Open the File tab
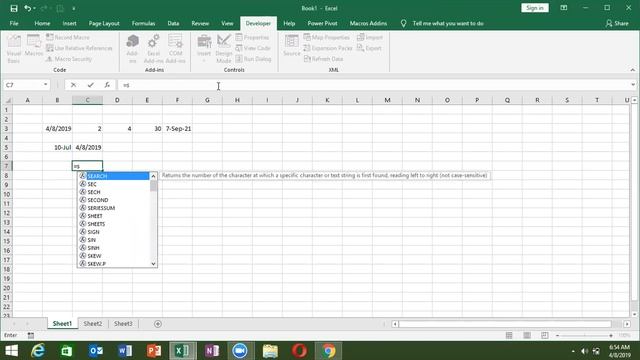Viewport: 640px width, 360px height. click(x=14, y=23)
